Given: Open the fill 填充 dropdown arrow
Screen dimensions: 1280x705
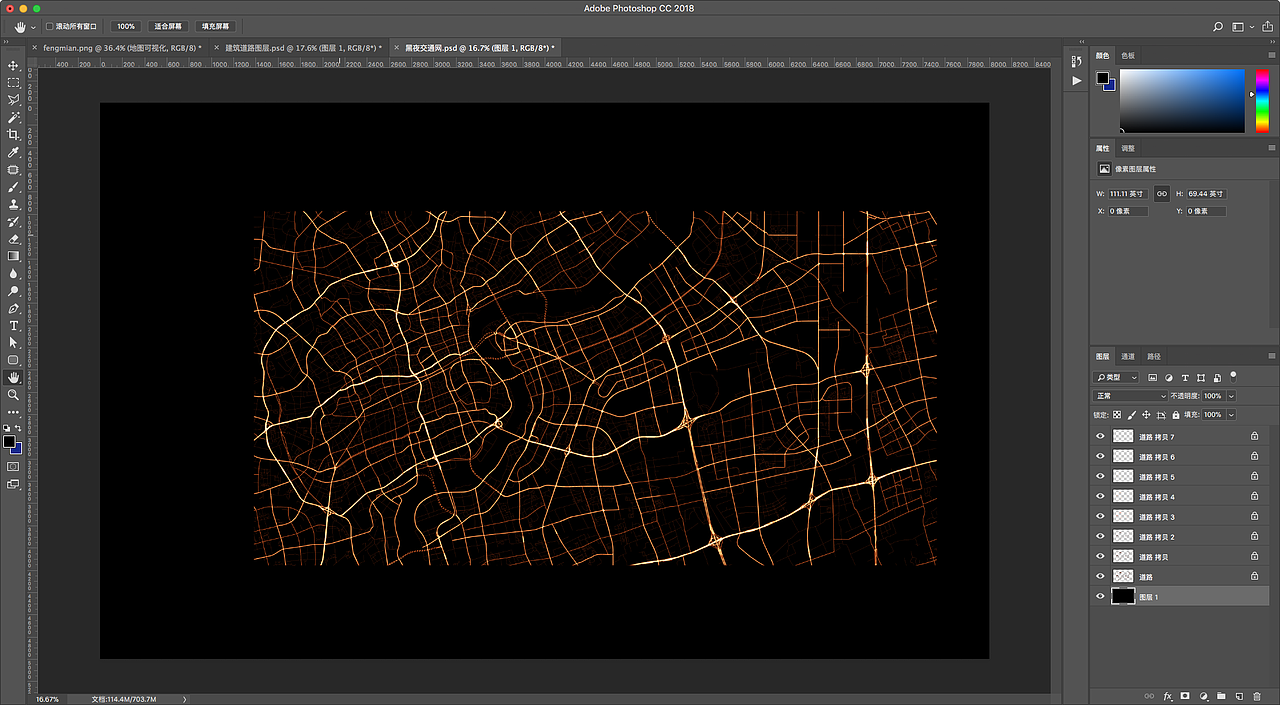Looking at the screenshot, I should (x=1231, y=414).
